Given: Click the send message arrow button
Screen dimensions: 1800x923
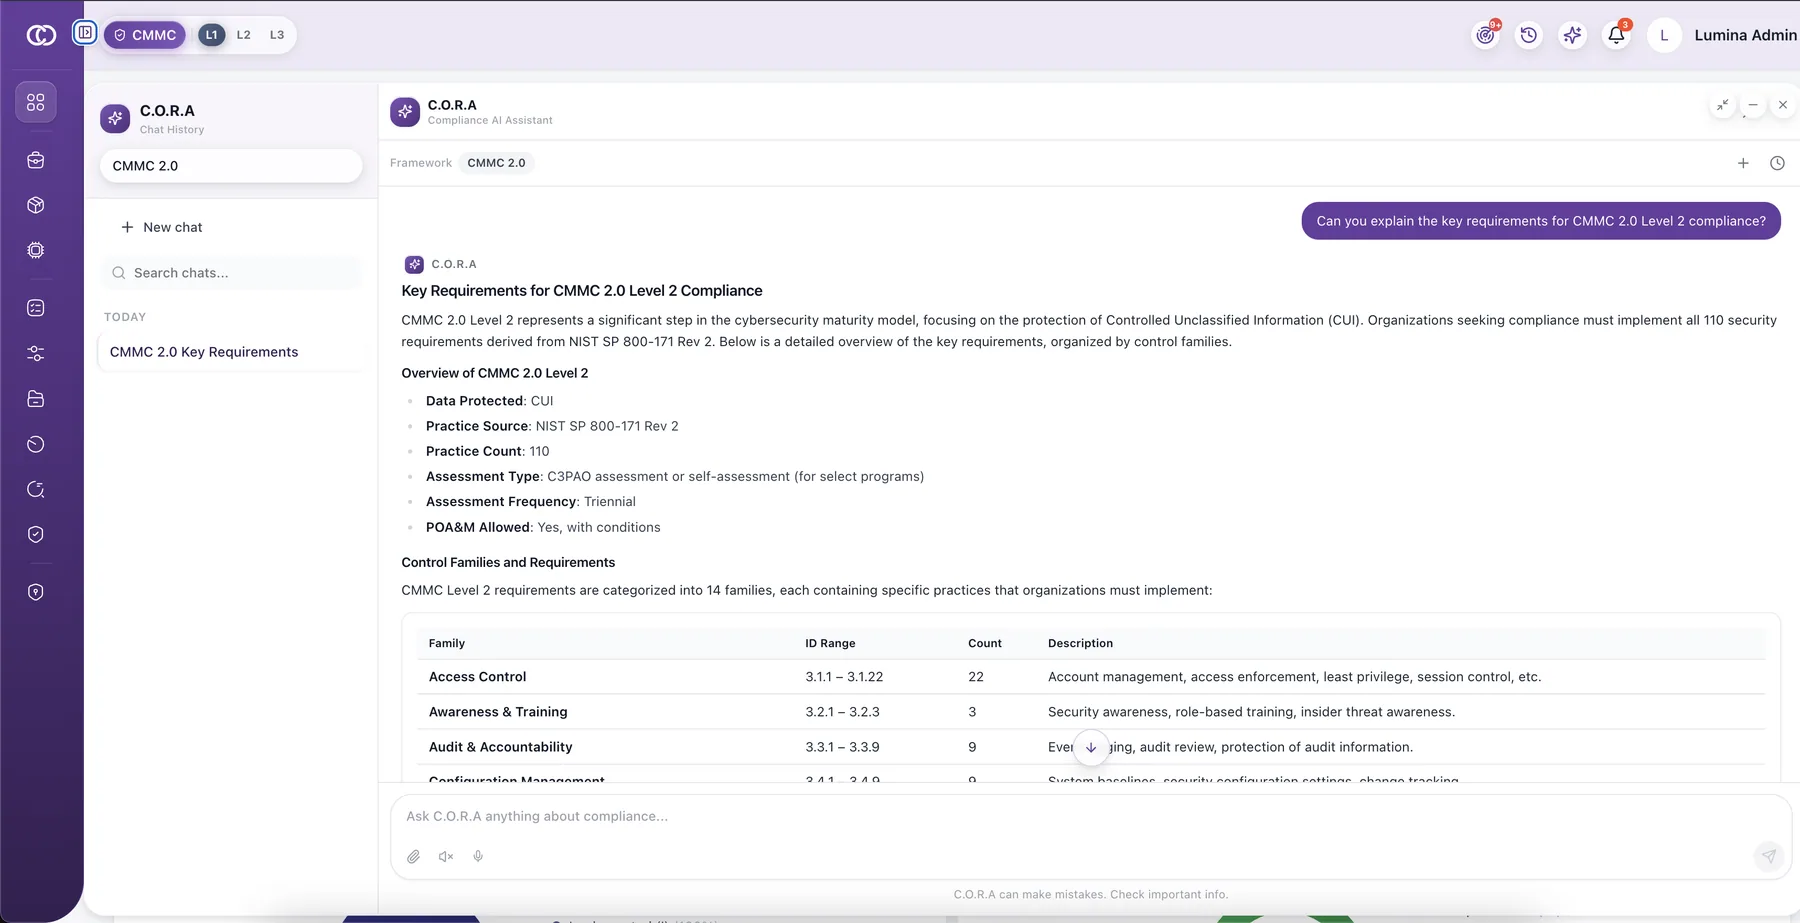Looking at the screenshot, I should [x=1769, y=856].
